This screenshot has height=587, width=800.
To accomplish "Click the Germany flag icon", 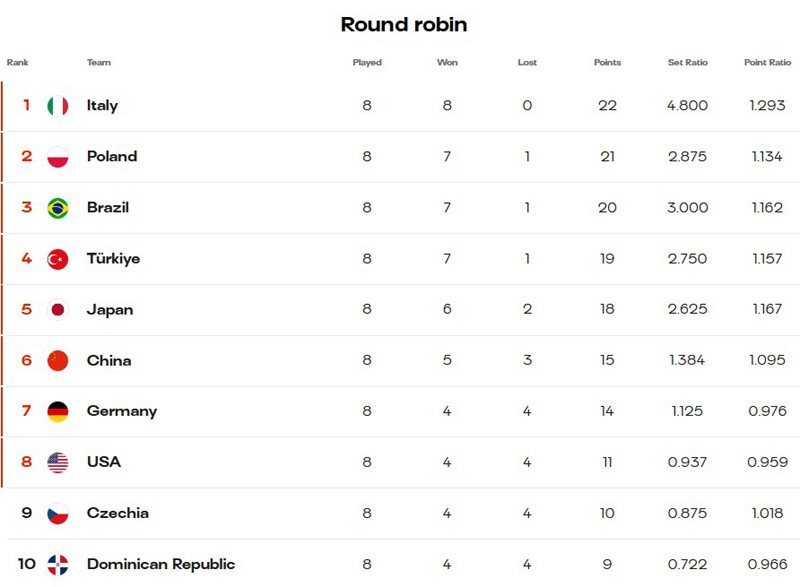I will [58, 412].
